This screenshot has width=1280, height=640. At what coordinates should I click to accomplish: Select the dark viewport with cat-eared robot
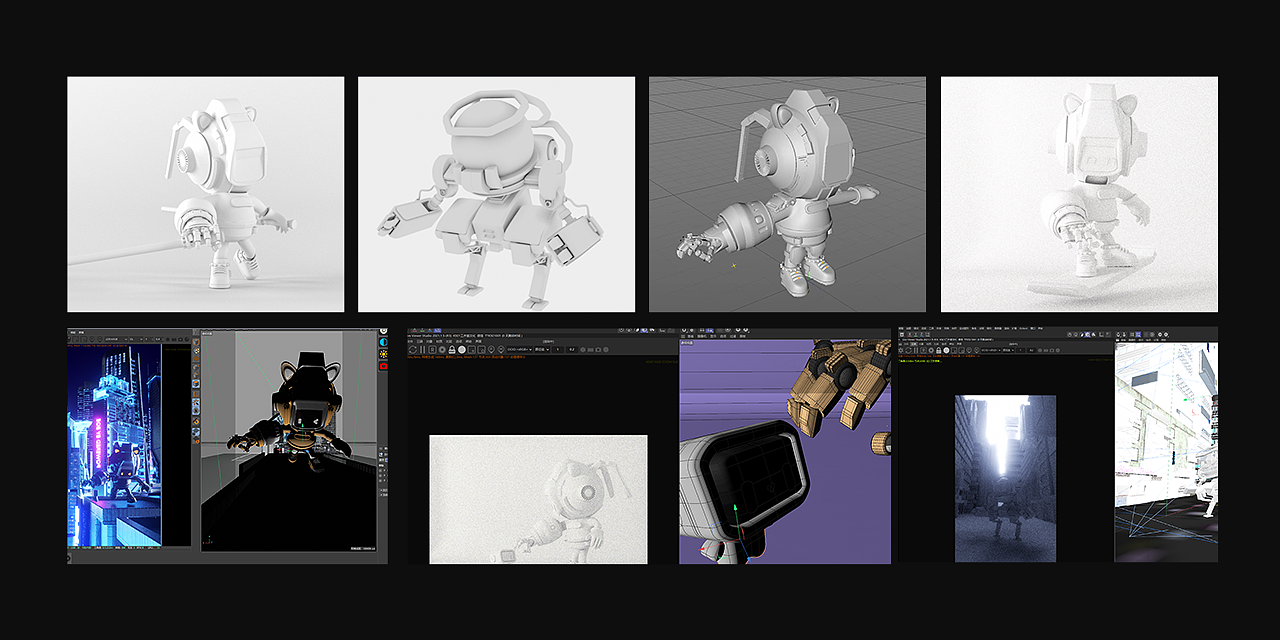[289, 441]
